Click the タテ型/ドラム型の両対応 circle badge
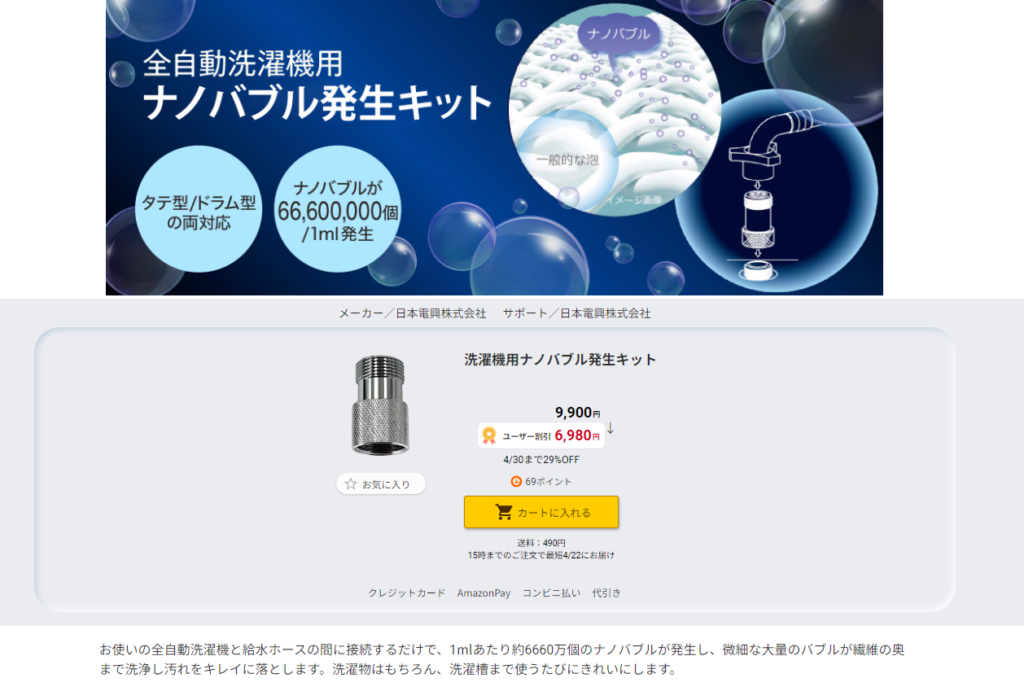The height and width of the screenshot is (691, 1024). point(199,209)
